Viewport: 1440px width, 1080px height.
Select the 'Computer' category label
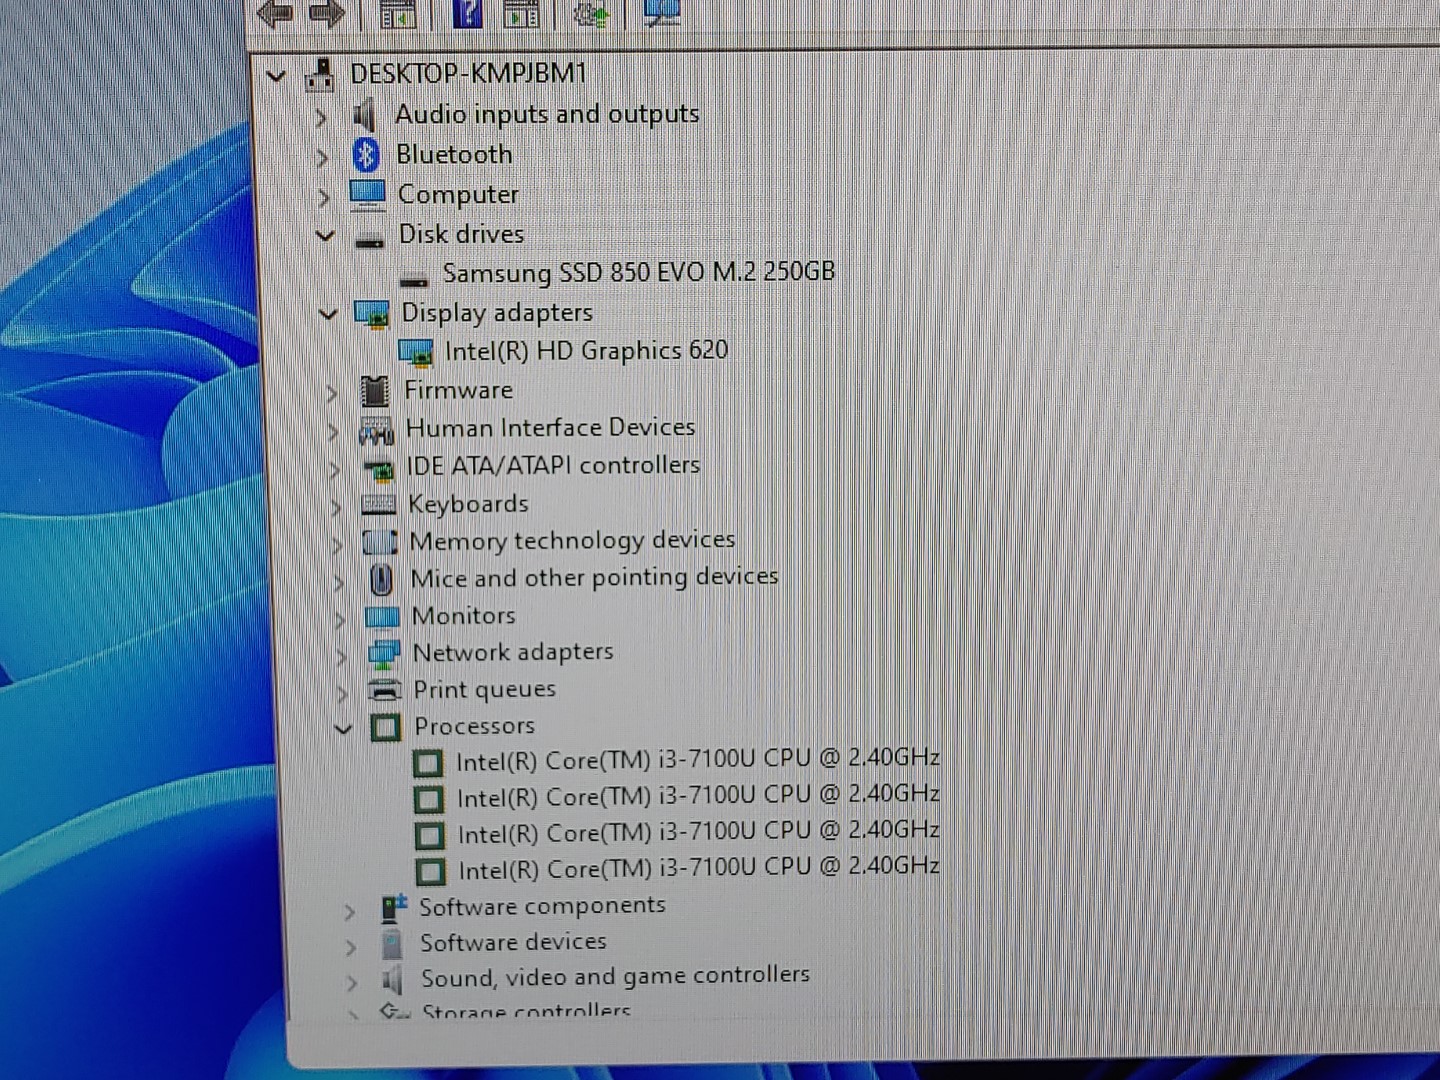458,194
